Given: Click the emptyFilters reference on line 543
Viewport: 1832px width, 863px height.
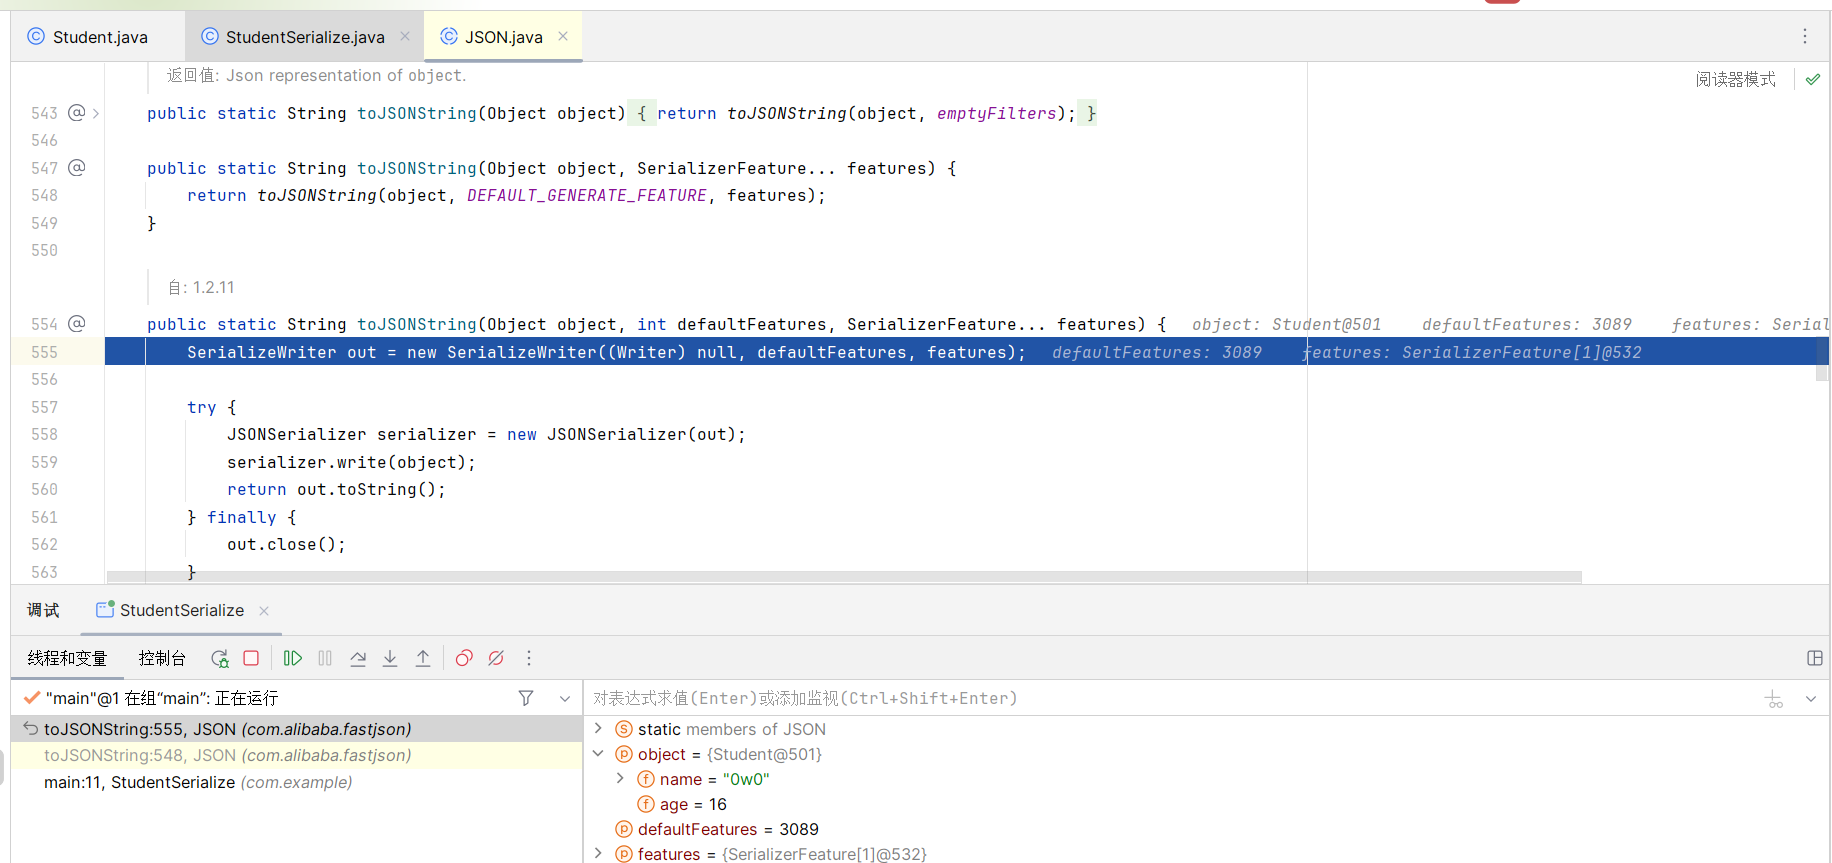Looking at the screenshot, I should pos(996,113).
